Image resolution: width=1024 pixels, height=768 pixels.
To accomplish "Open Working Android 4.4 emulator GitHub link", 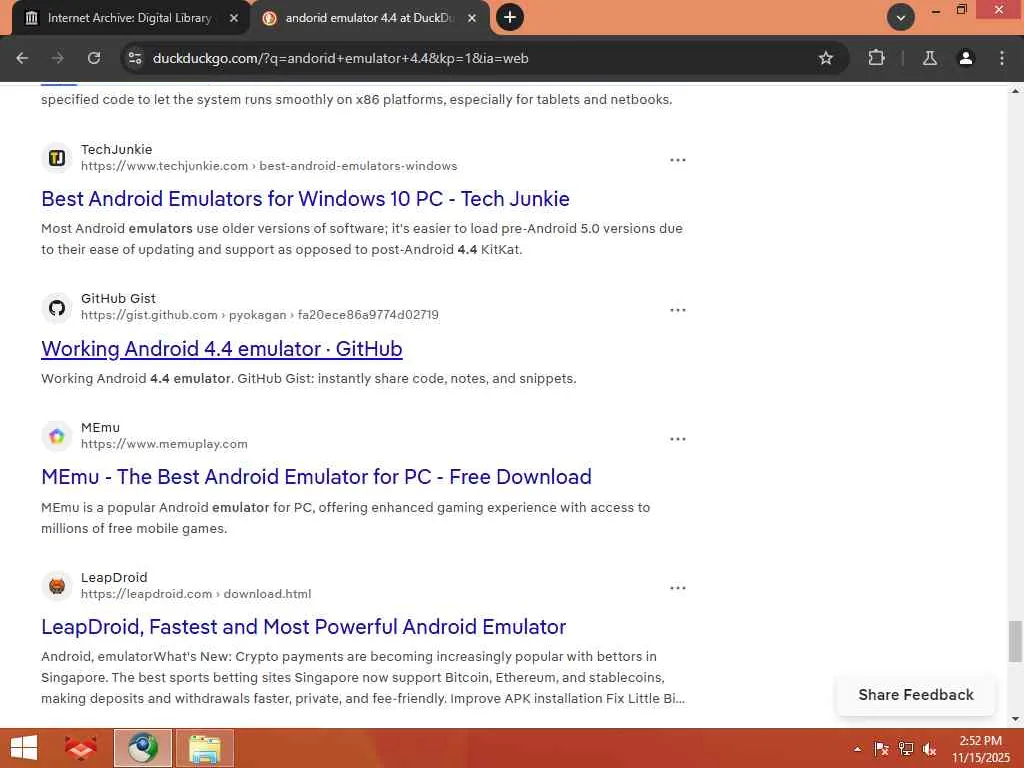I will pyautogui.click(x=221, y=349).
